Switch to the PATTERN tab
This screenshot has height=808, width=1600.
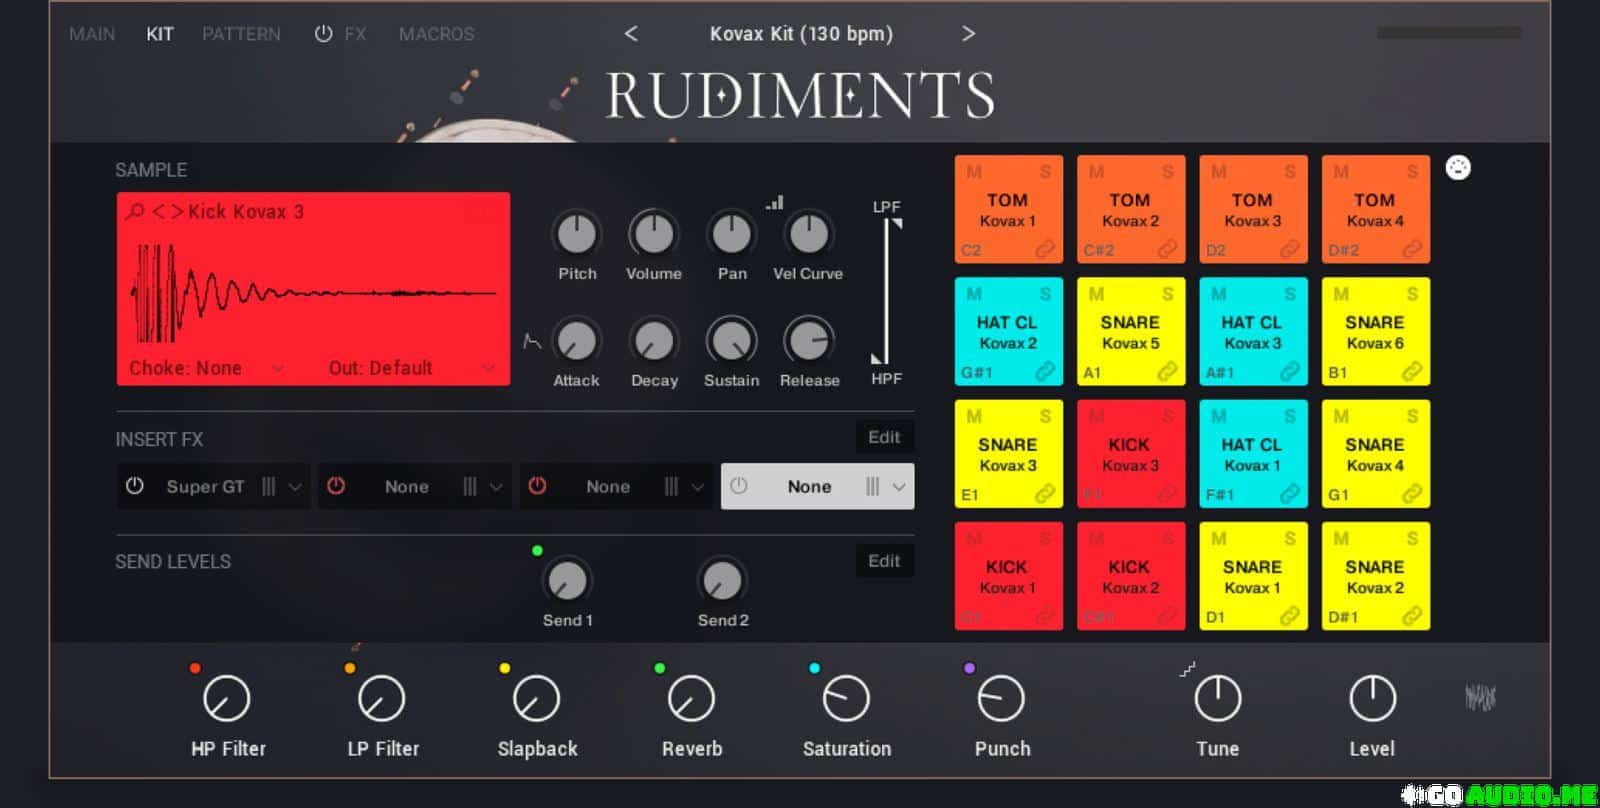coord(241,34)
